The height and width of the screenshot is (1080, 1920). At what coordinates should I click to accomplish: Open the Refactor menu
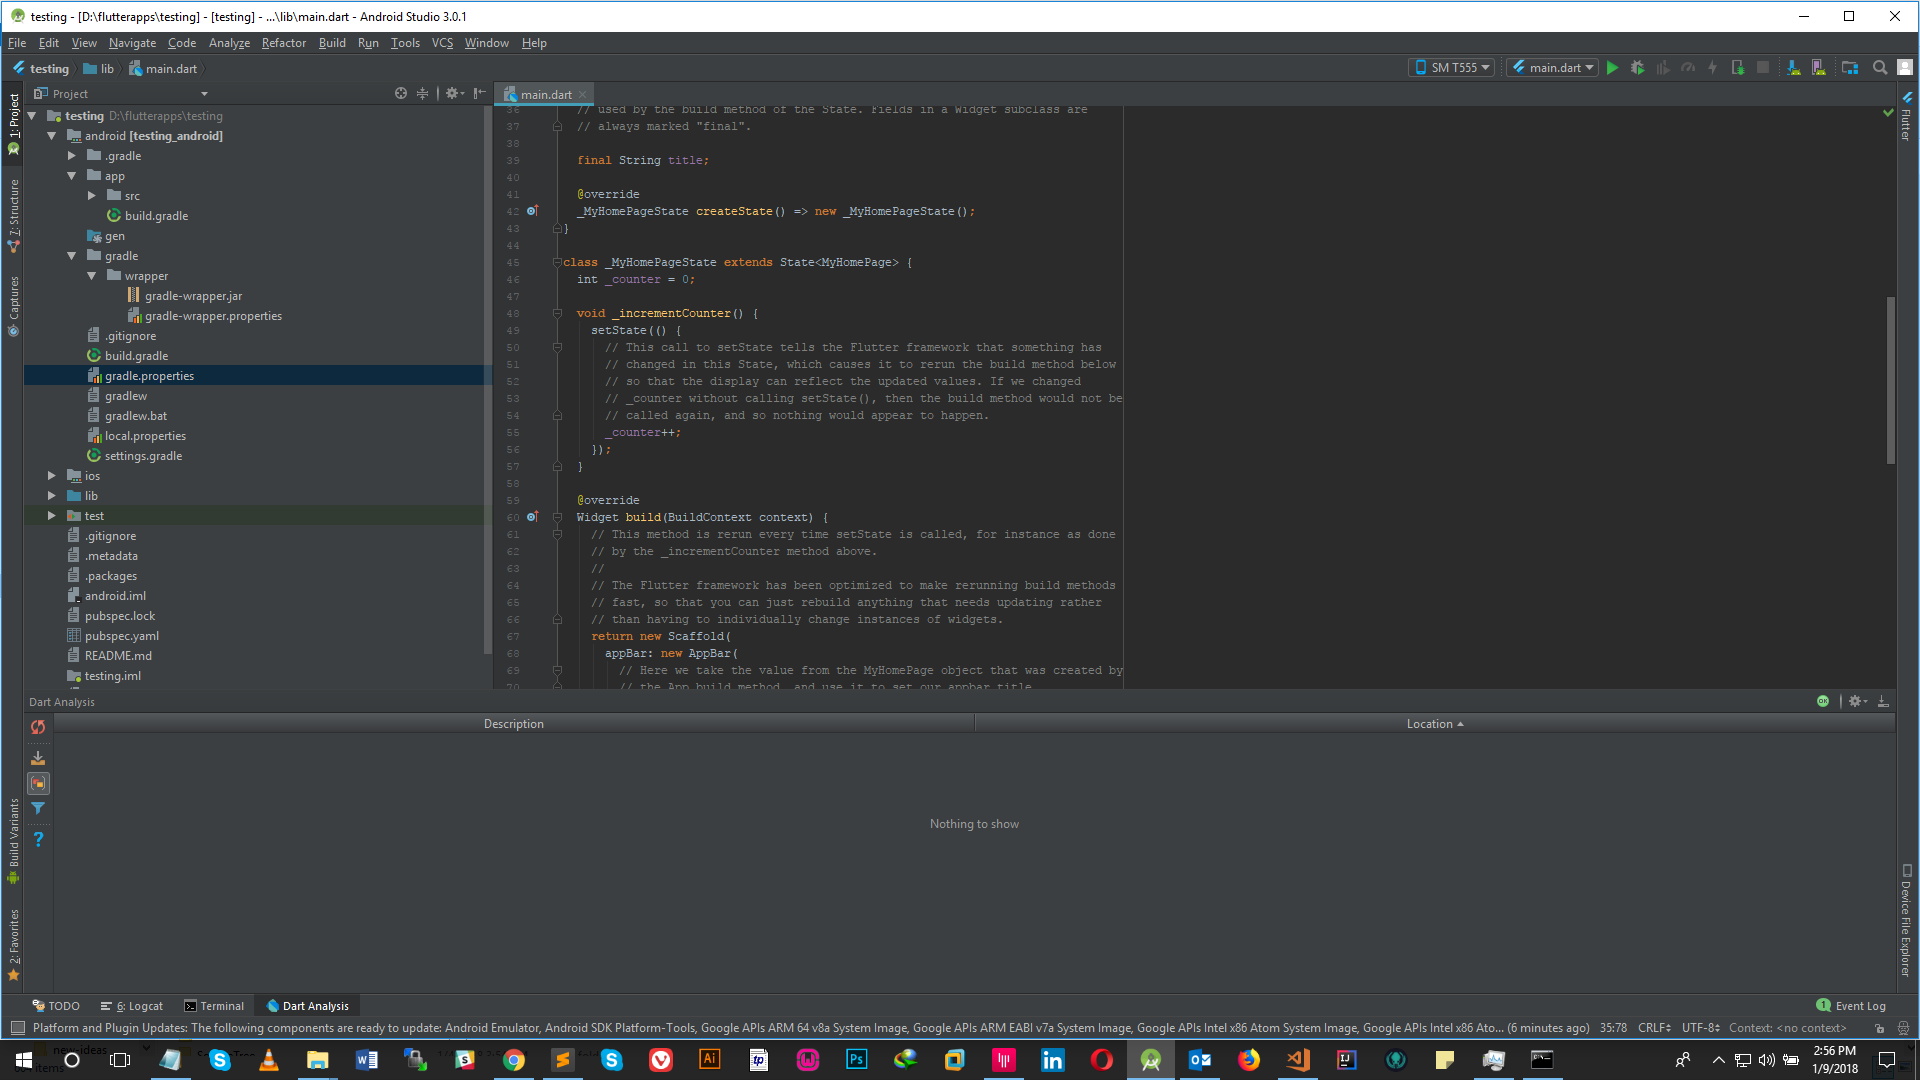[284, 43]
